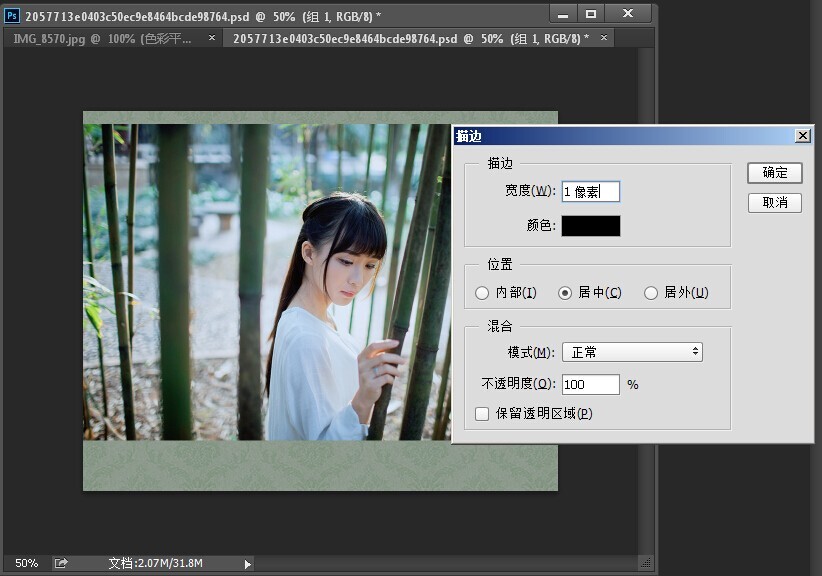Viewport: 822px width, 576px height.
Task: Open the black stroke color swatch
Action: tap(591, 226)
